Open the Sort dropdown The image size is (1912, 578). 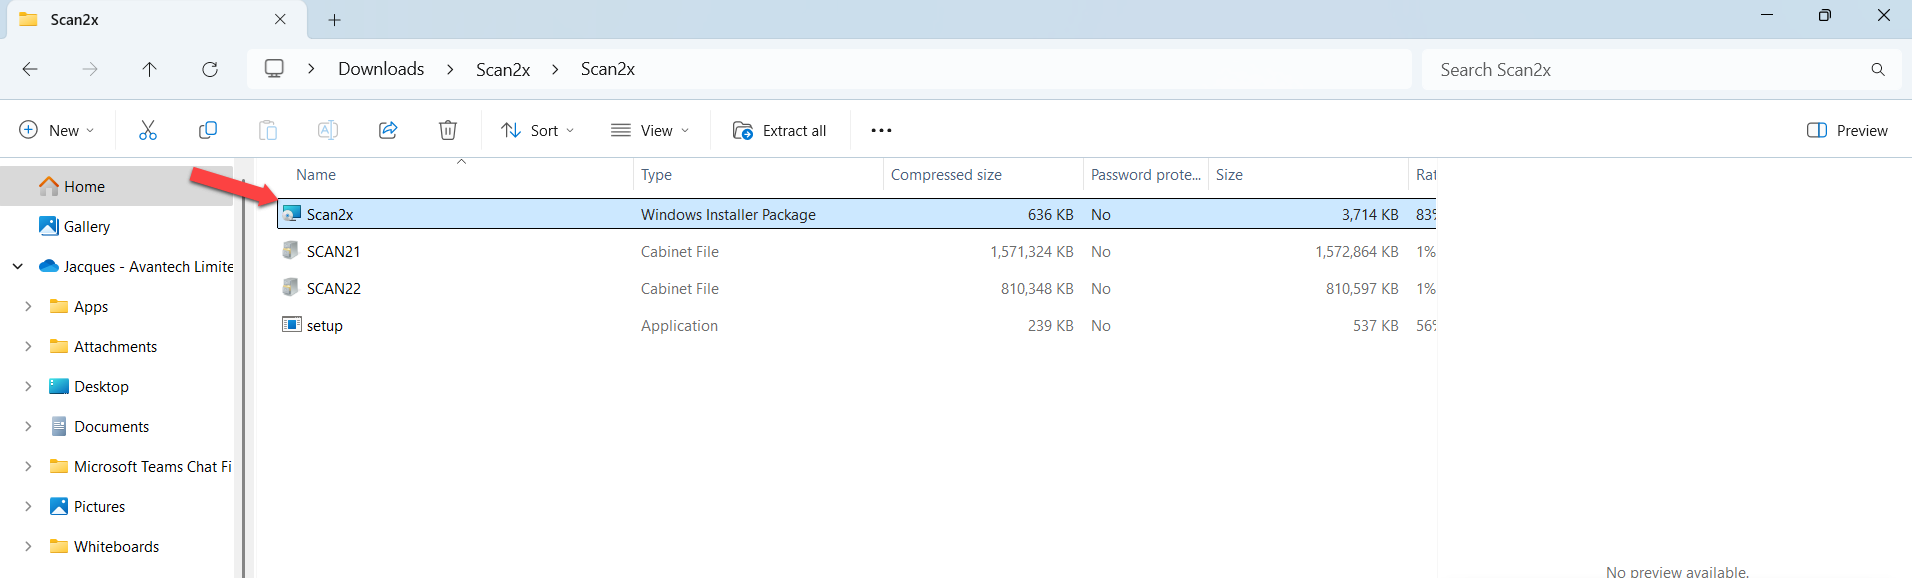(538, 130)
